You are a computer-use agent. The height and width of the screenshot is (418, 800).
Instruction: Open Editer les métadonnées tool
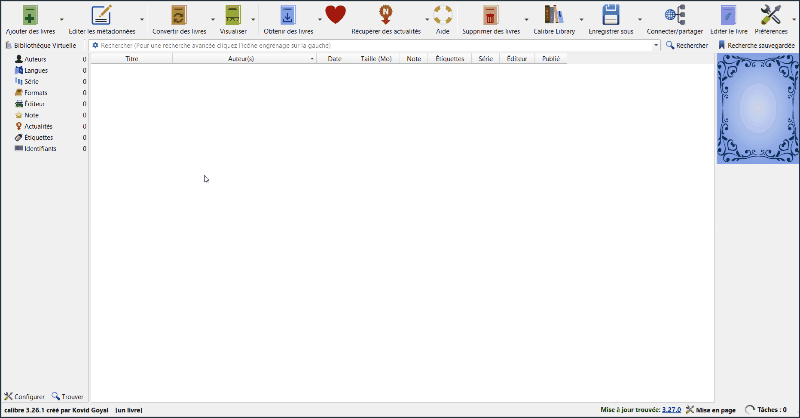102,15
